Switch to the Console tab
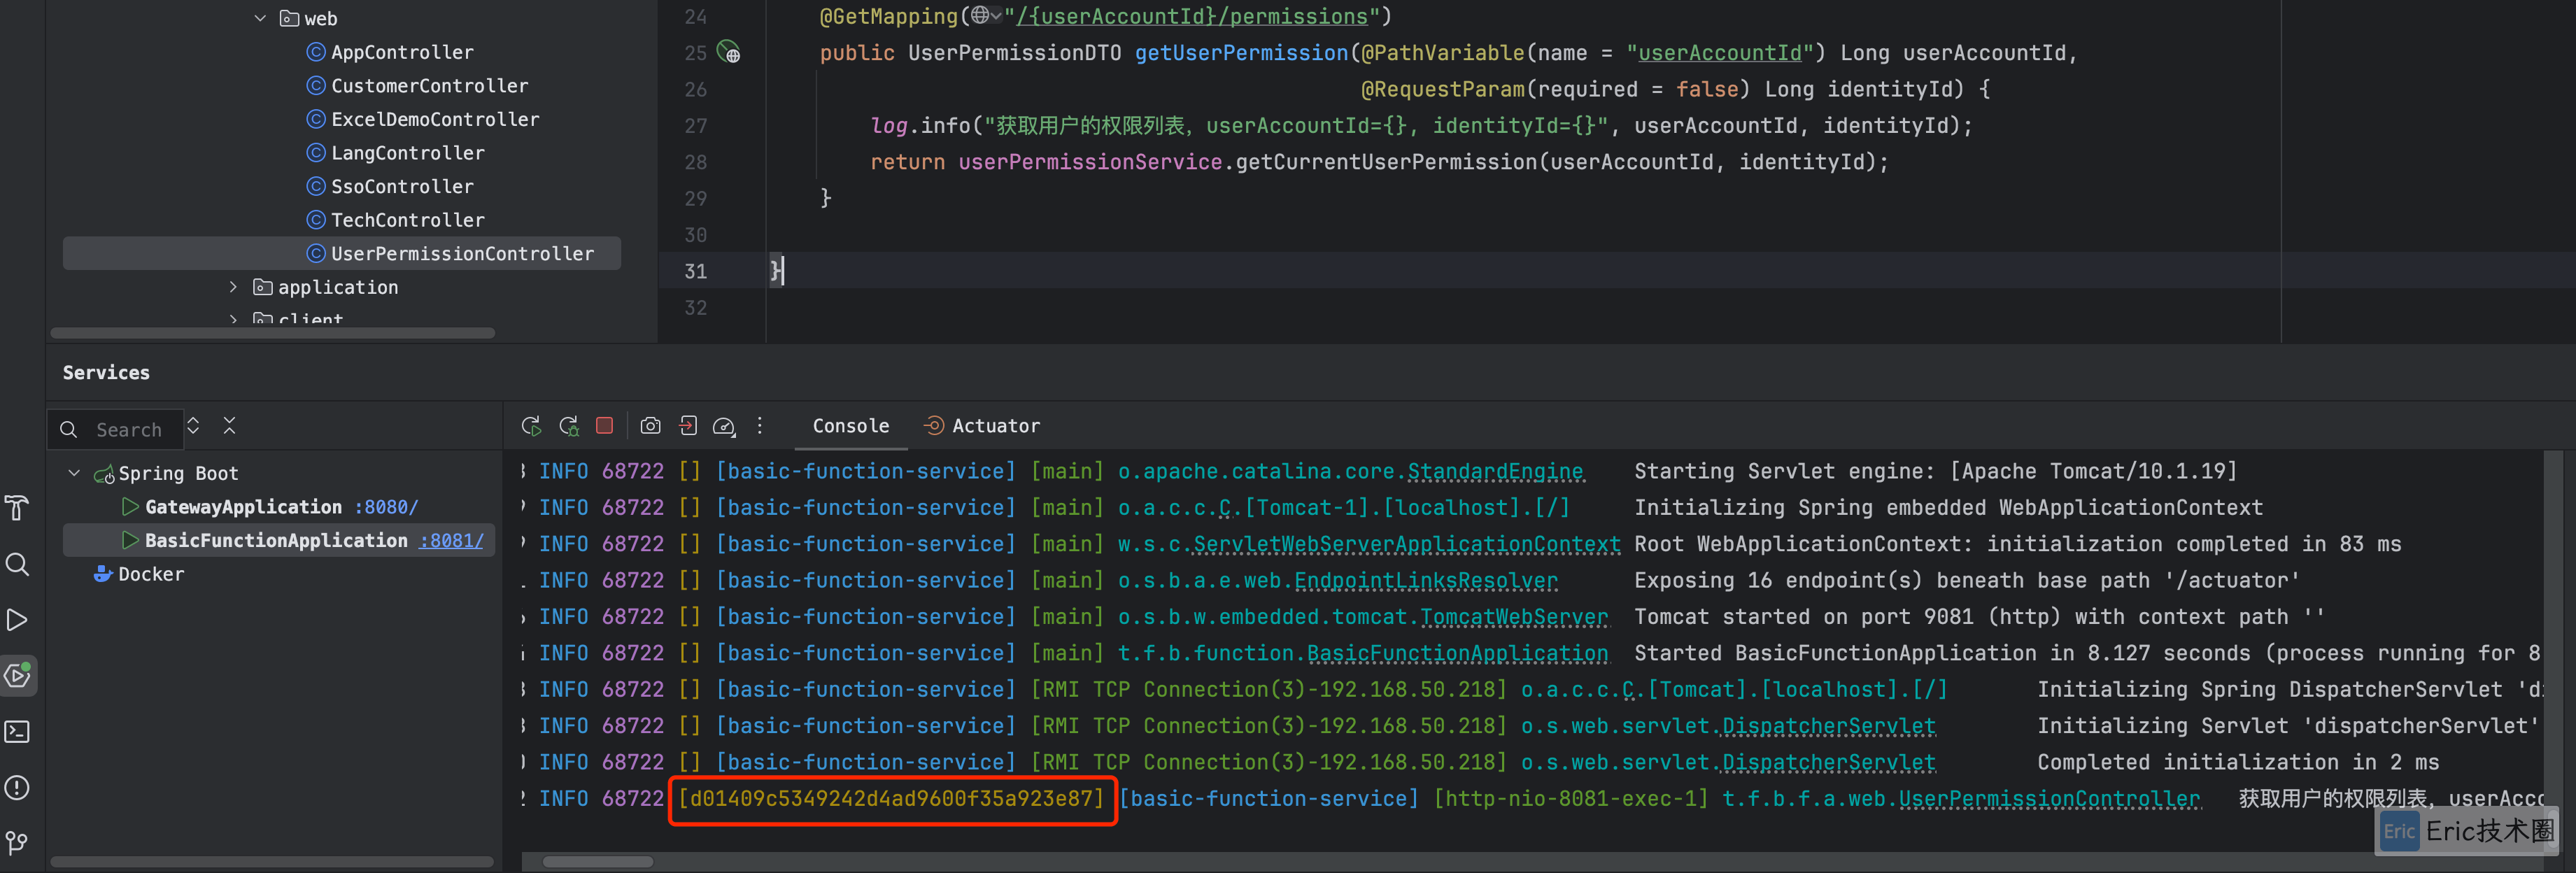The image size is (2576, 873). pos(851,426)
